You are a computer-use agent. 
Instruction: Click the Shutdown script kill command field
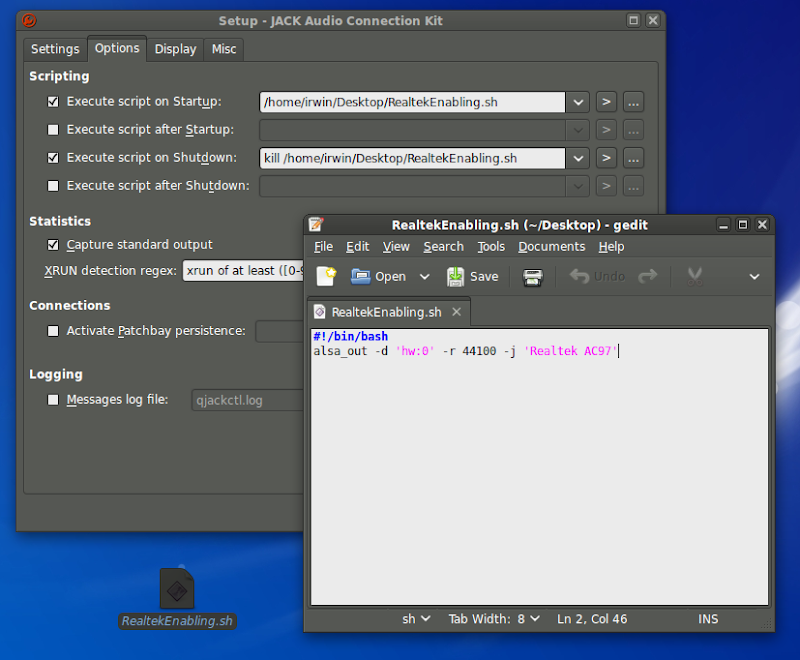[x=412, y=158]
